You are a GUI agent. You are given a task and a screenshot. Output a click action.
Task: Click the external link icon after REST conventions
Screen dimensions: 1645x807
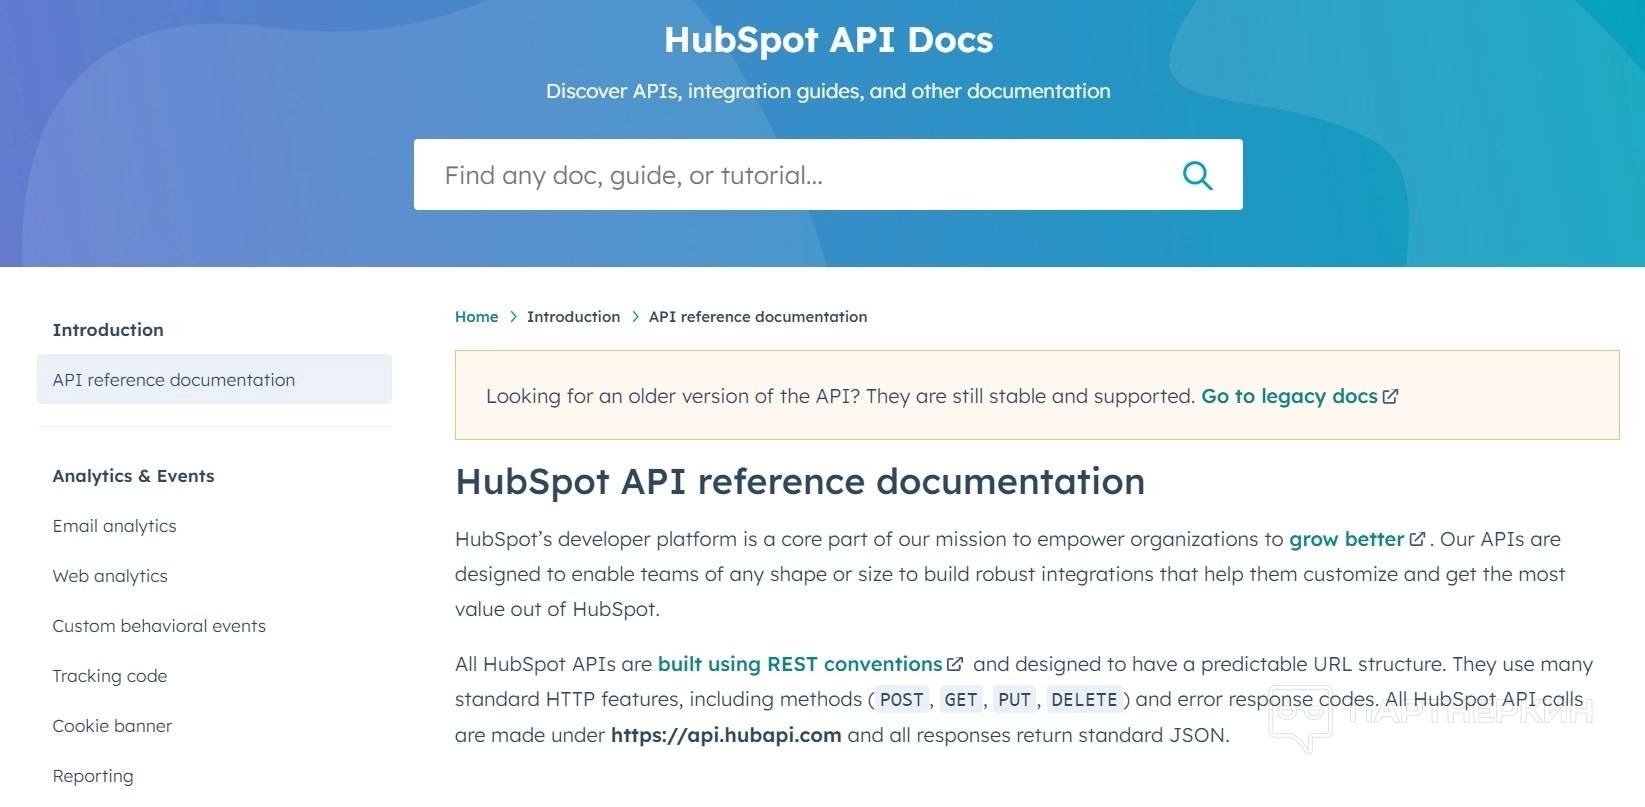point(955,665)
